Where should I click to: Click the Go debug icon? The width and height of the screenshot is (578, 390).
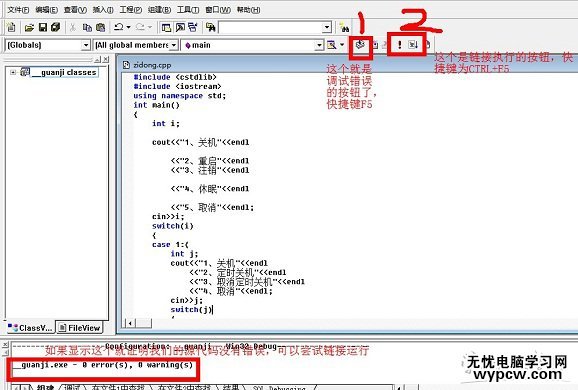coord(413,45)
